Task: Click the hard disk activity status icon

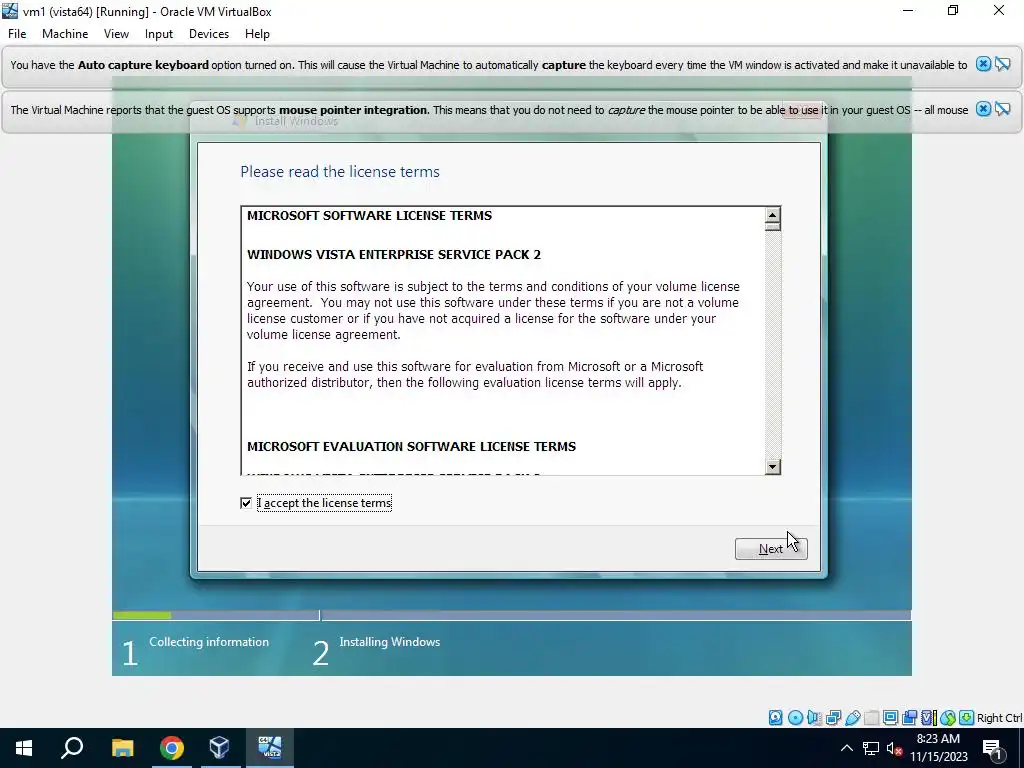Action: (x=775, y=718)
